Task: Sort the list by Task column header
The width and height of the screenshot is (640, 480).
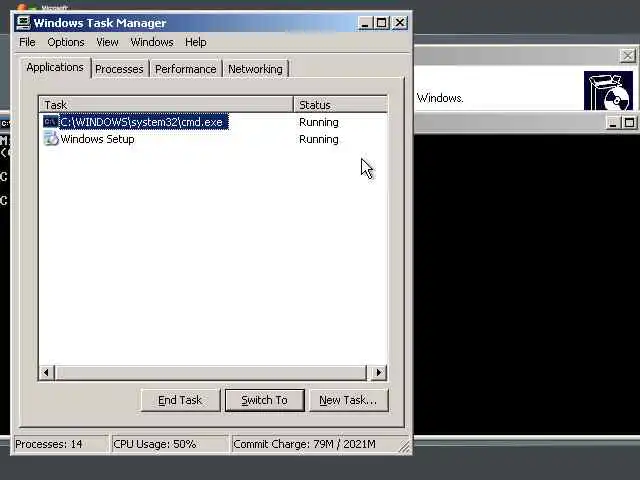Action: [166, 104]
